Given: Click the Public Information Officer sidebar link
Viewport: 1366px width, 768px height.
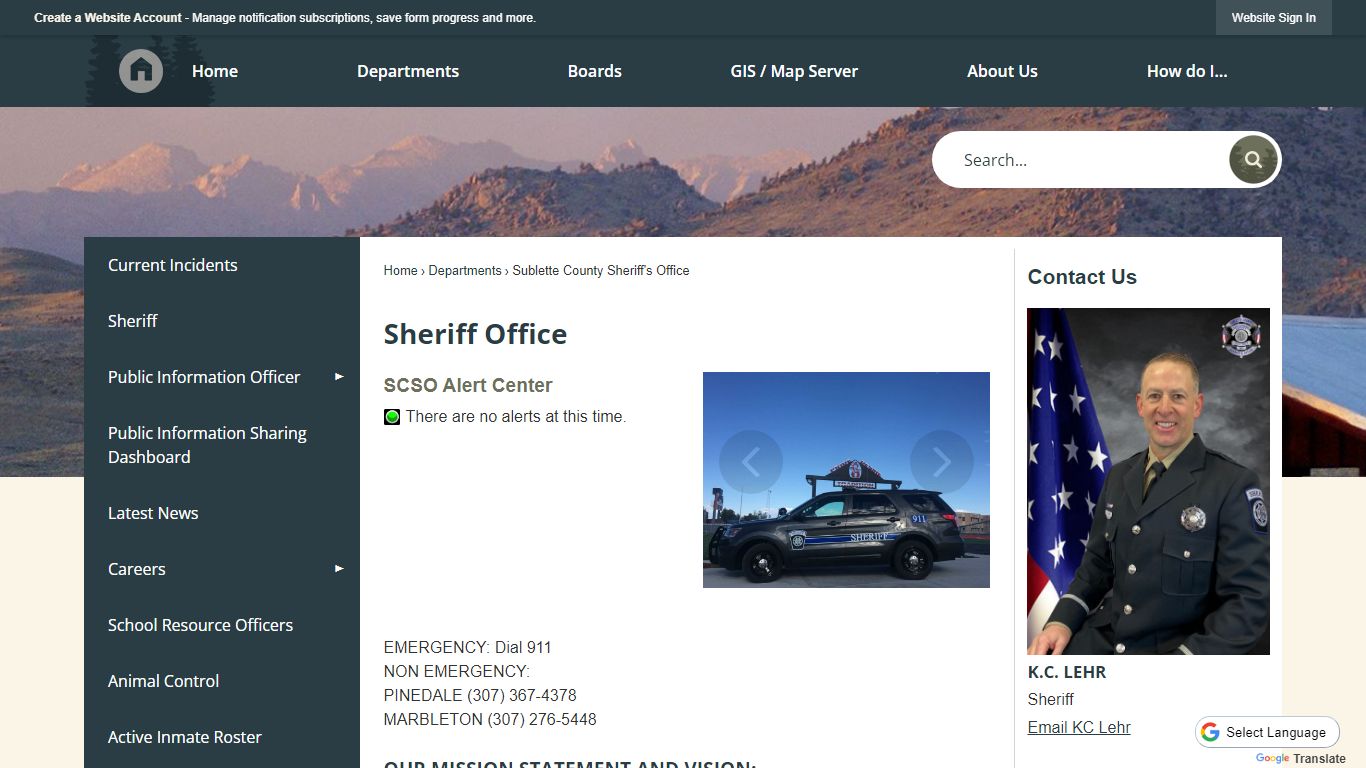Looking at the screenshot, I should coord(204,377).
